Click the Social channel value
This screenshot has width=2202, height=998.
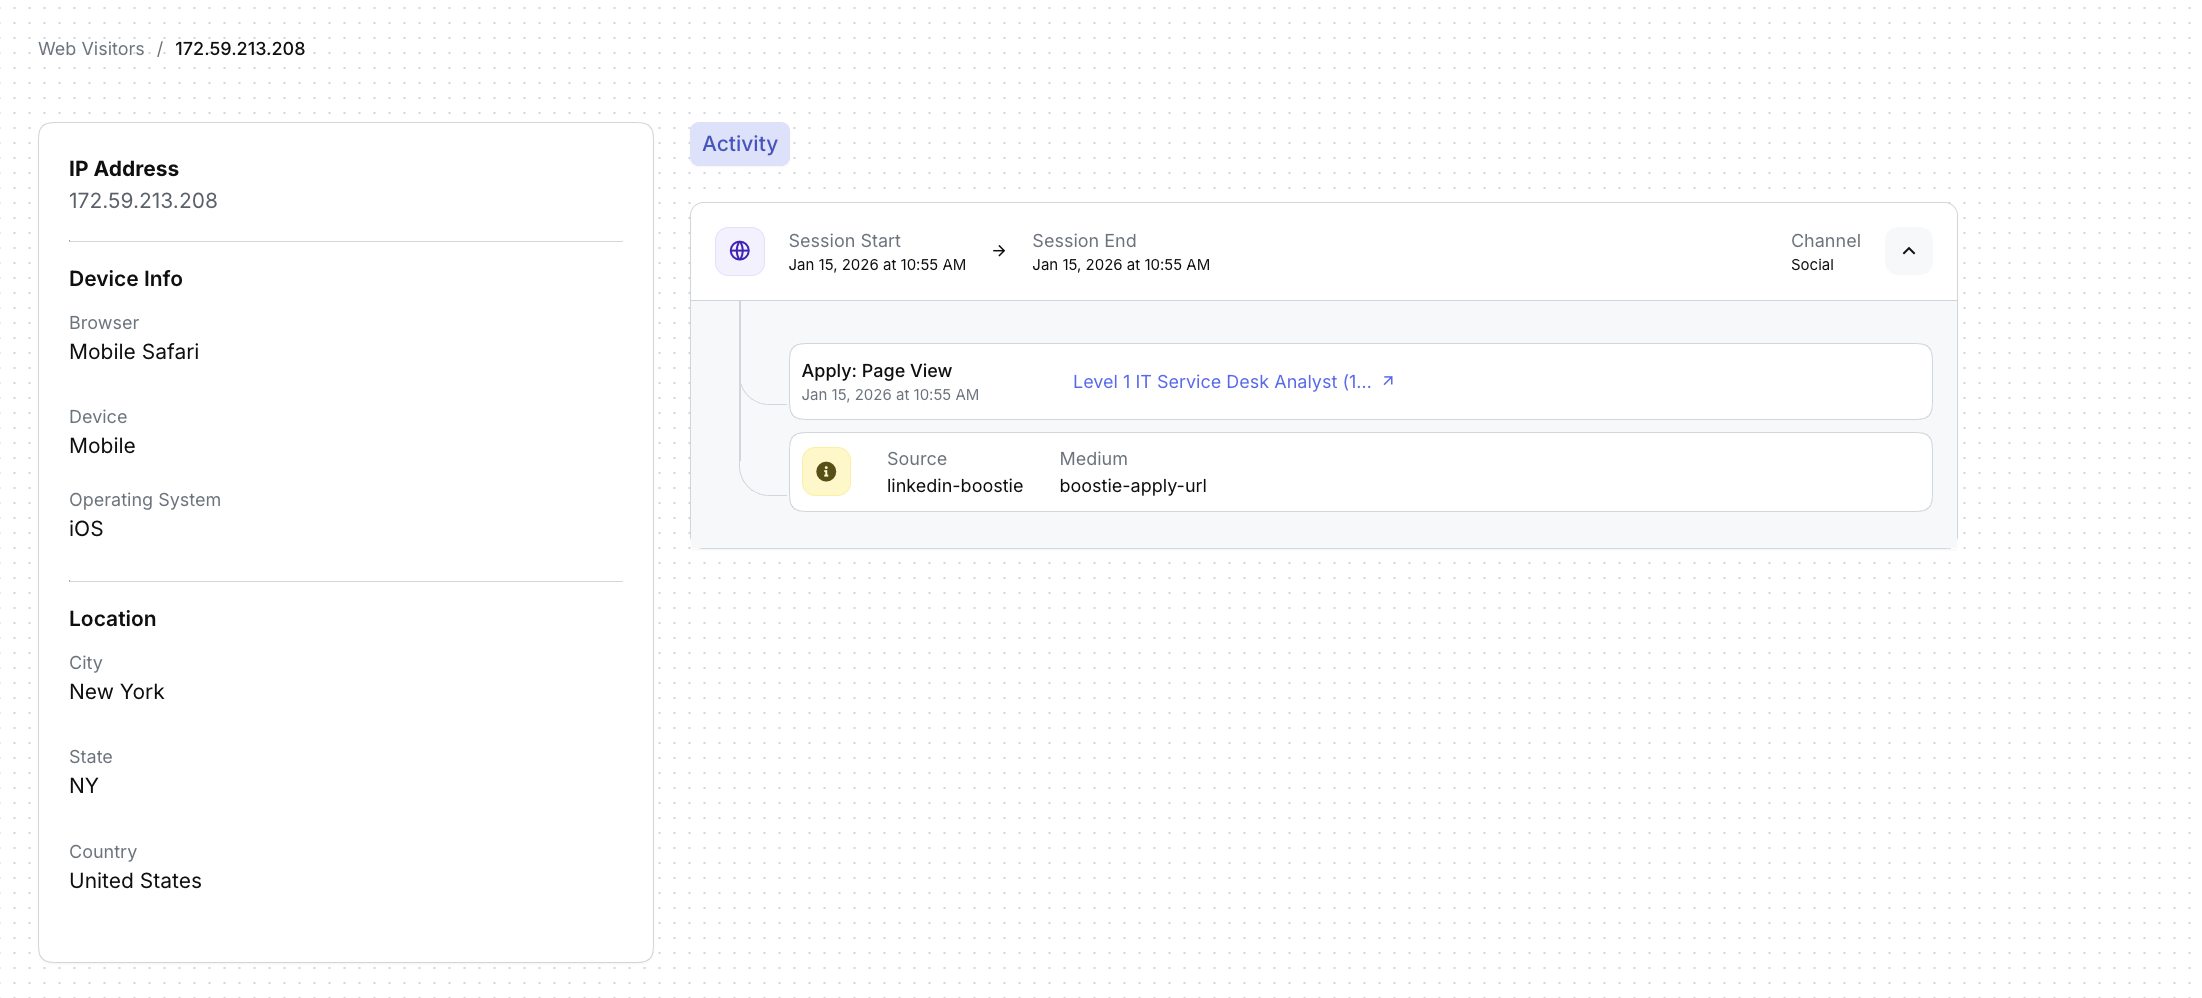click(1811, 265)
